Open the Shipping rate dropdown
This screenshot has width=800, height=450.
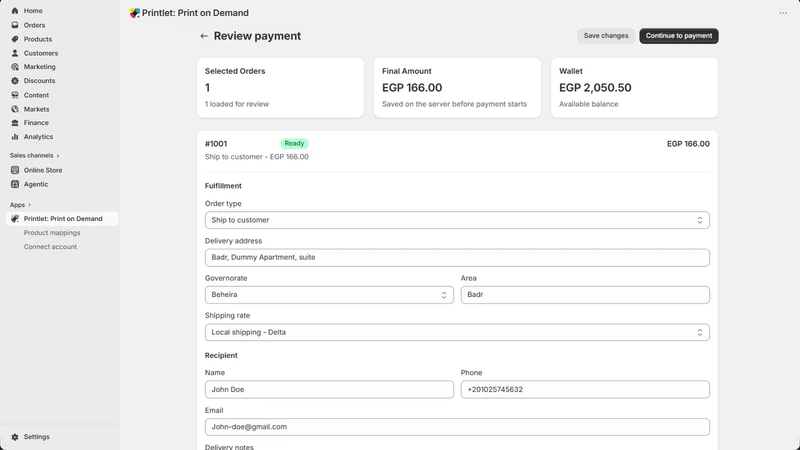[x=457, y=332]
